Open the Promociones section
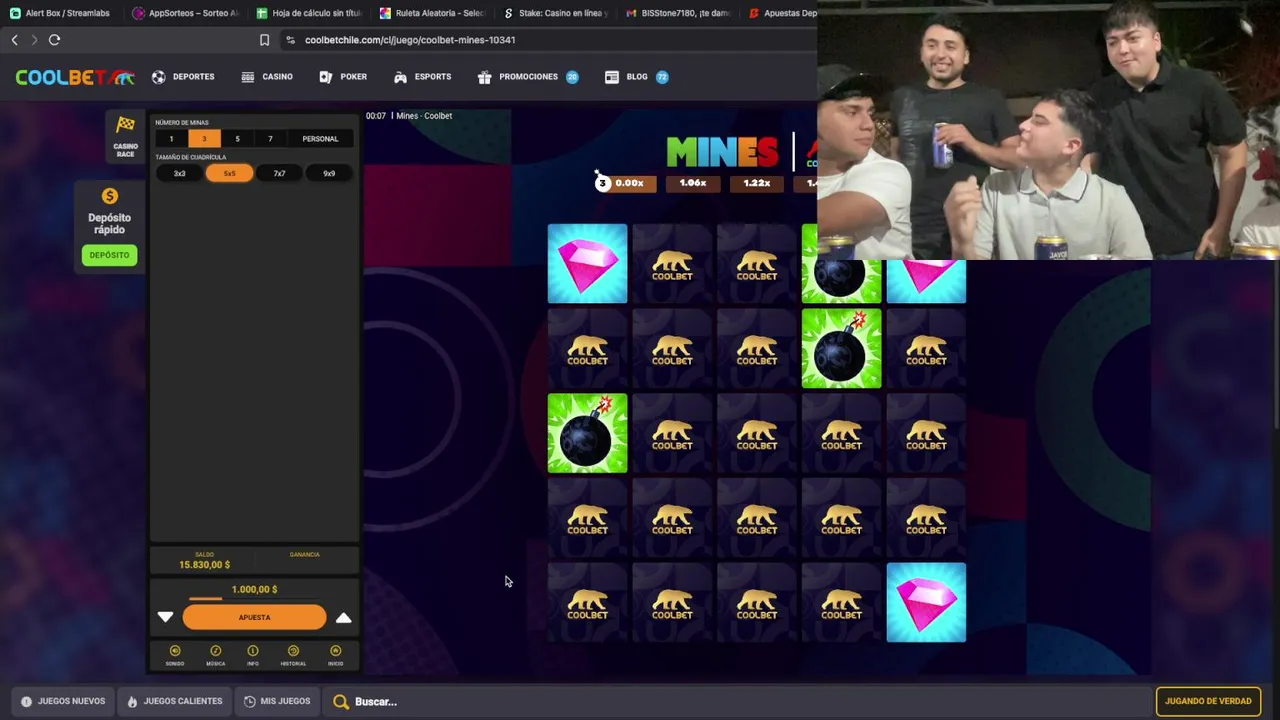1280x720 pixels. tap(528, 77)
